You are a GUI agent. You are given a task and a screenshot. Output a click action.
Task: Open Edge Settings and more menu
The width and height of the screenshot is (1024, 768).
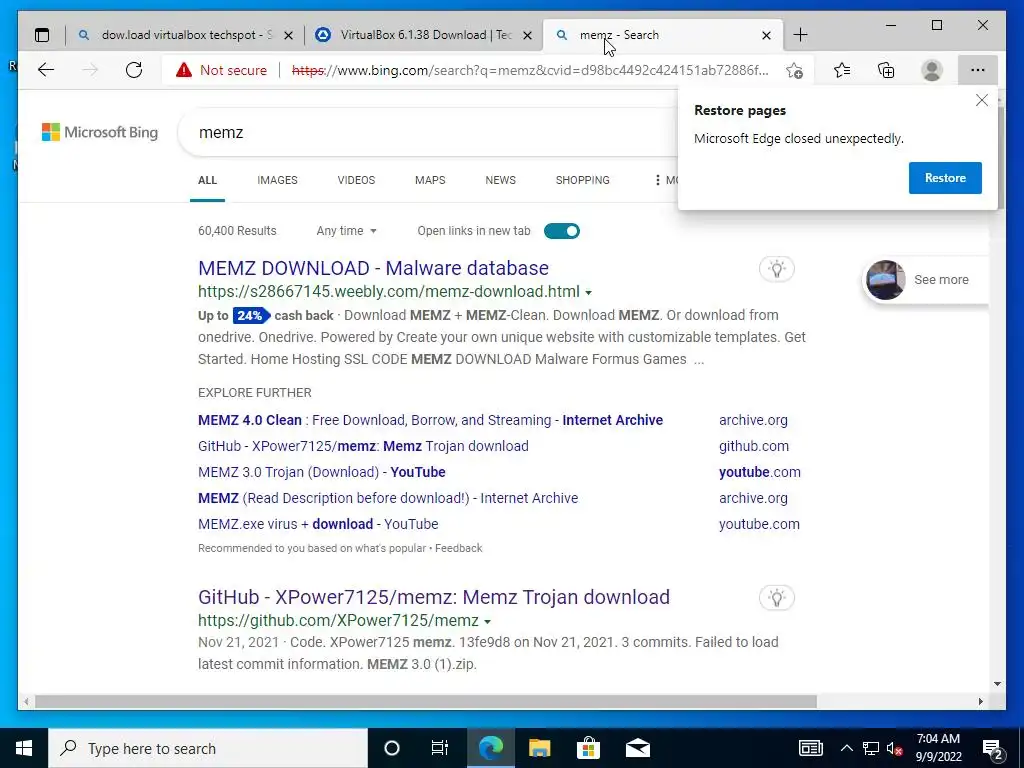978,70
